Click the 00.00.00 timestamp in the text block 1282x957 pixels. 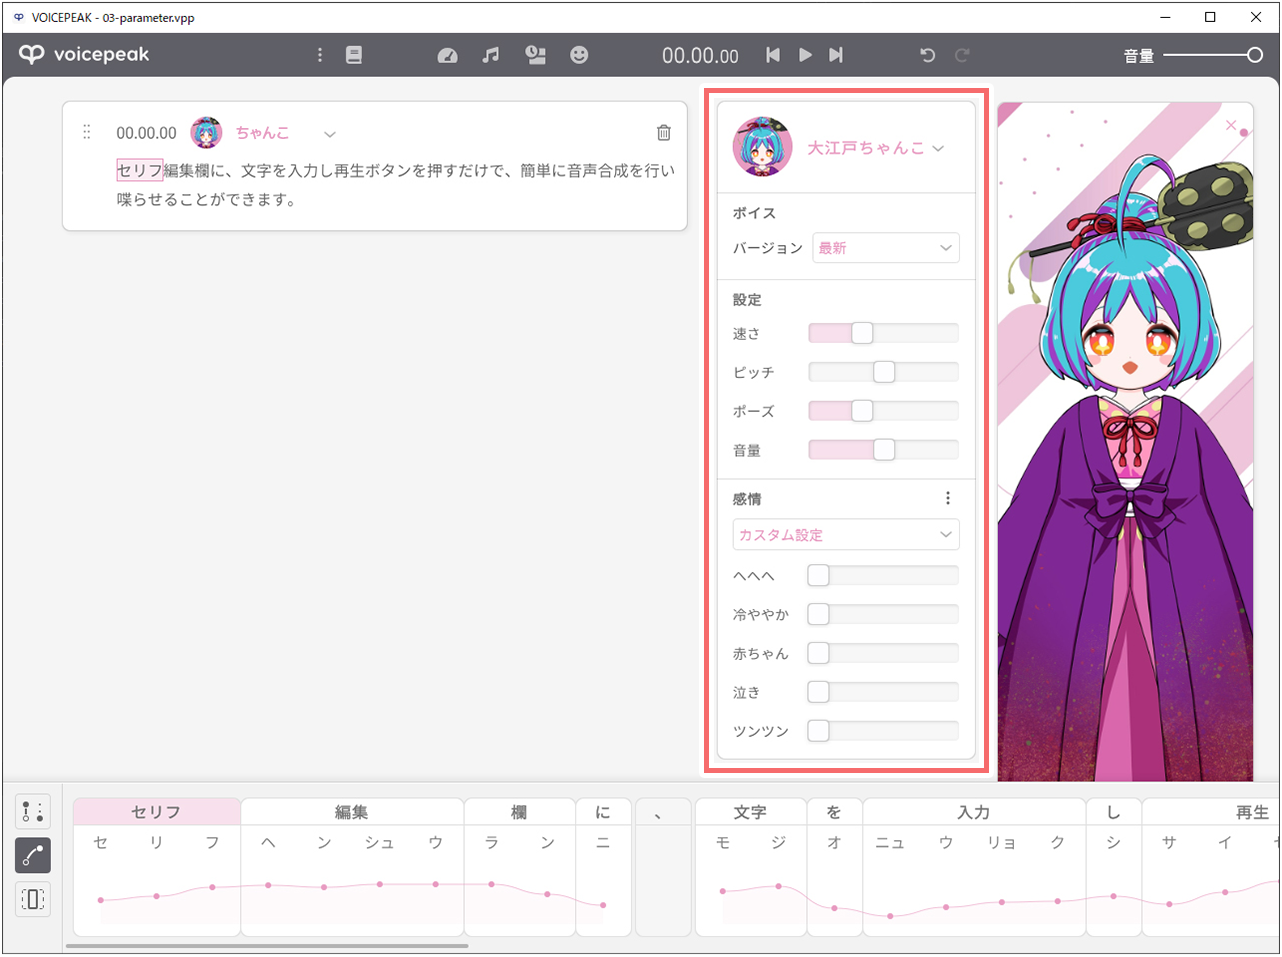pyautogui.click(x=146, y=133)
